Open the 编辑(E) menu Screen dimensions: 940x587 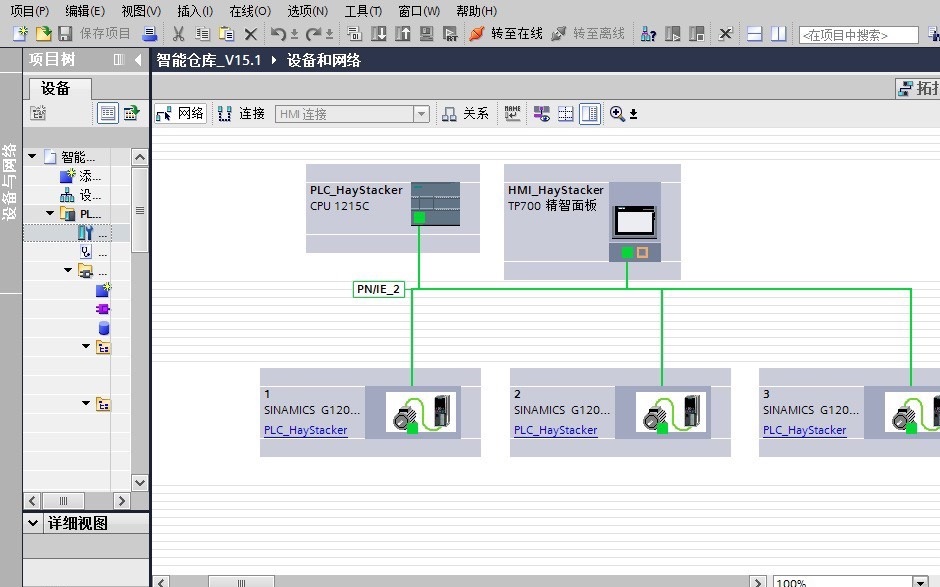coord(85,11)
